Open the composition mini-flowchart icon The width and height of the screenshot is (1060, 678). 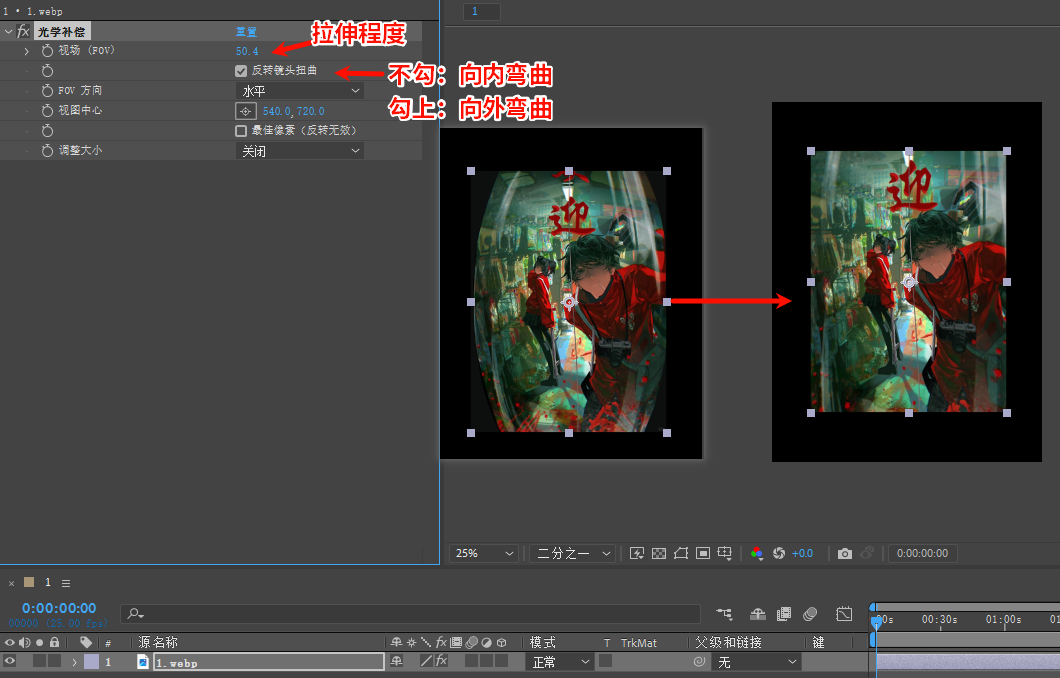[724, 614]
